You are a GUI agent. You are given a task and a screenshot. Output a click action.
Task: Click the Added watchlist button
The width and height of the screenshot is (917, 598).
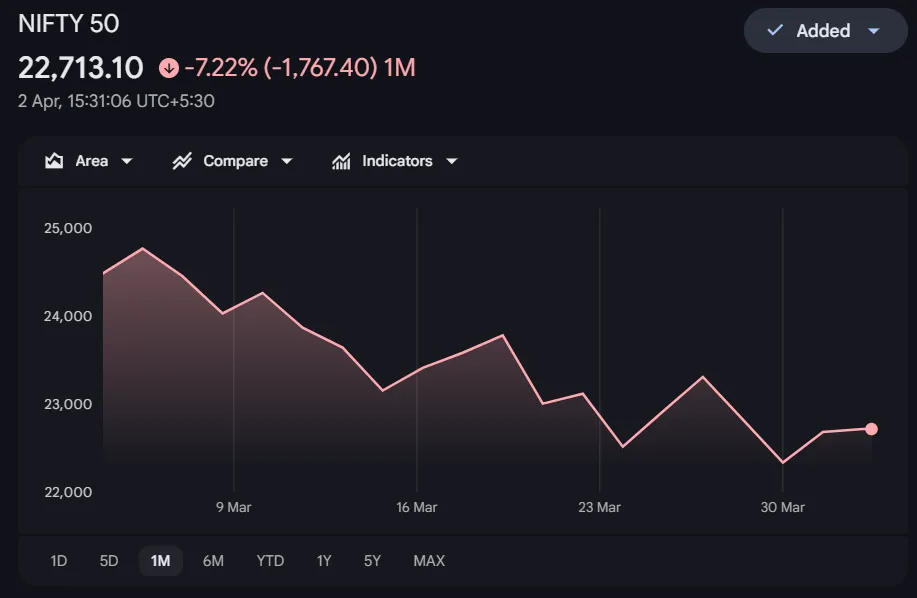[x=822, y=31]
